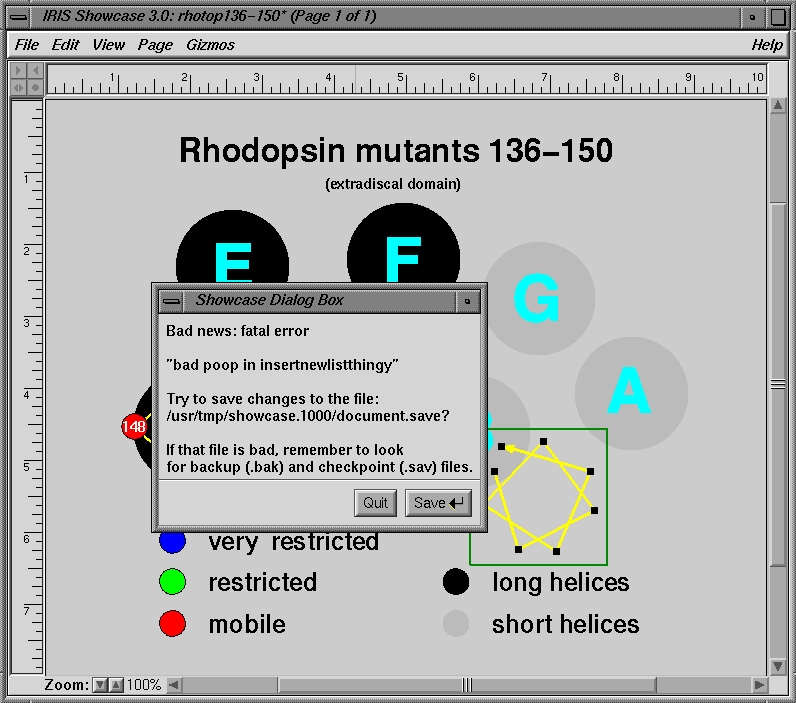Click the vertical scrollbar up arrow
796x703 pixels.
point(778,106)
